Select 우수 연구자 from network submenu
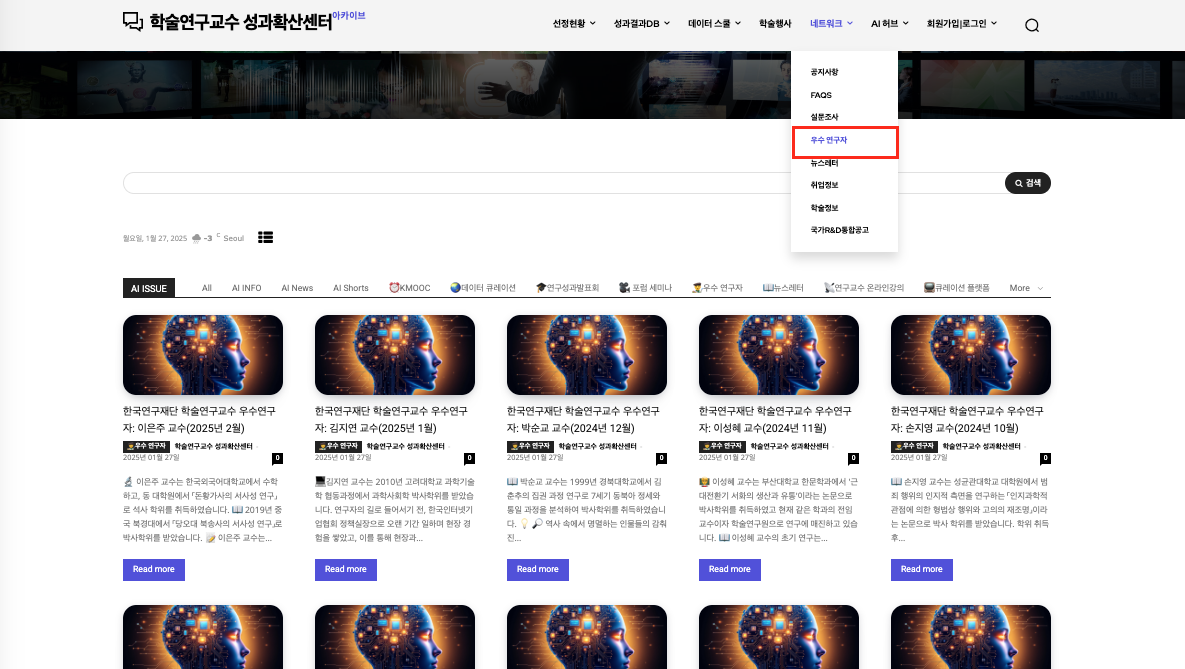 point(829,140)
